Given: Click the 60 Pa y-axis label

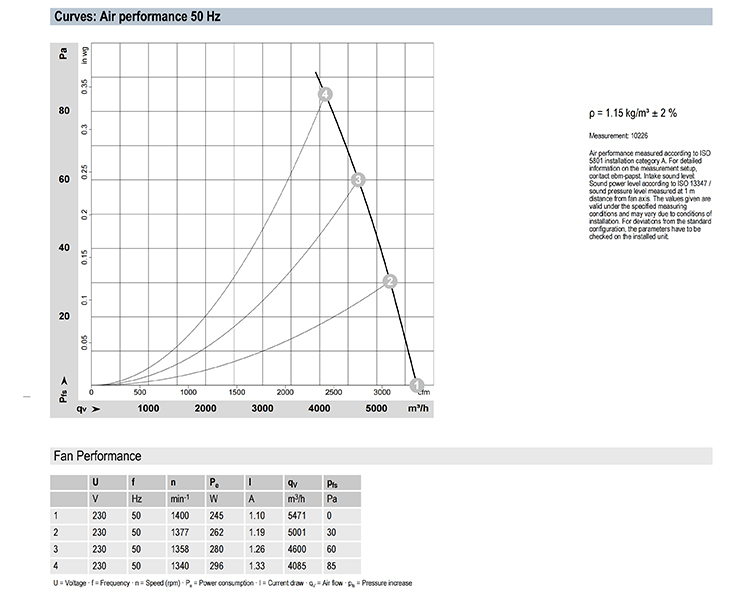Looking at the screenshot, I should (x=64, y=179).
